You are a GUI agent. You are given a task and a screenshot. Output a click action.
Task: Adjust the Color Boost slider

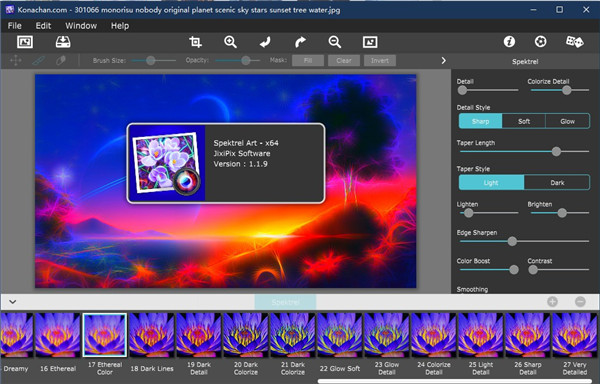[489, 270]
